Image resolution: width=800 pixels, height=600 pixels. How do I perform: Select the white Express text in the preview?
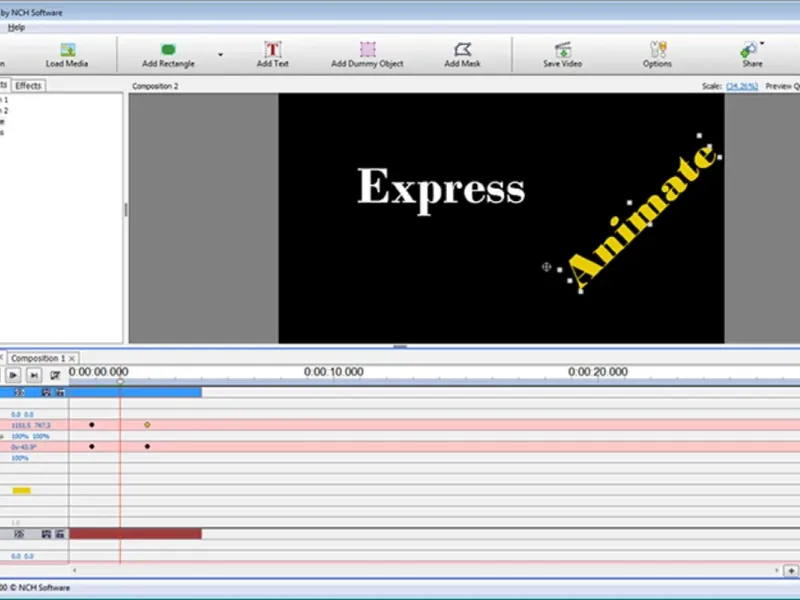pyautogui.click(x=441, y=190)
